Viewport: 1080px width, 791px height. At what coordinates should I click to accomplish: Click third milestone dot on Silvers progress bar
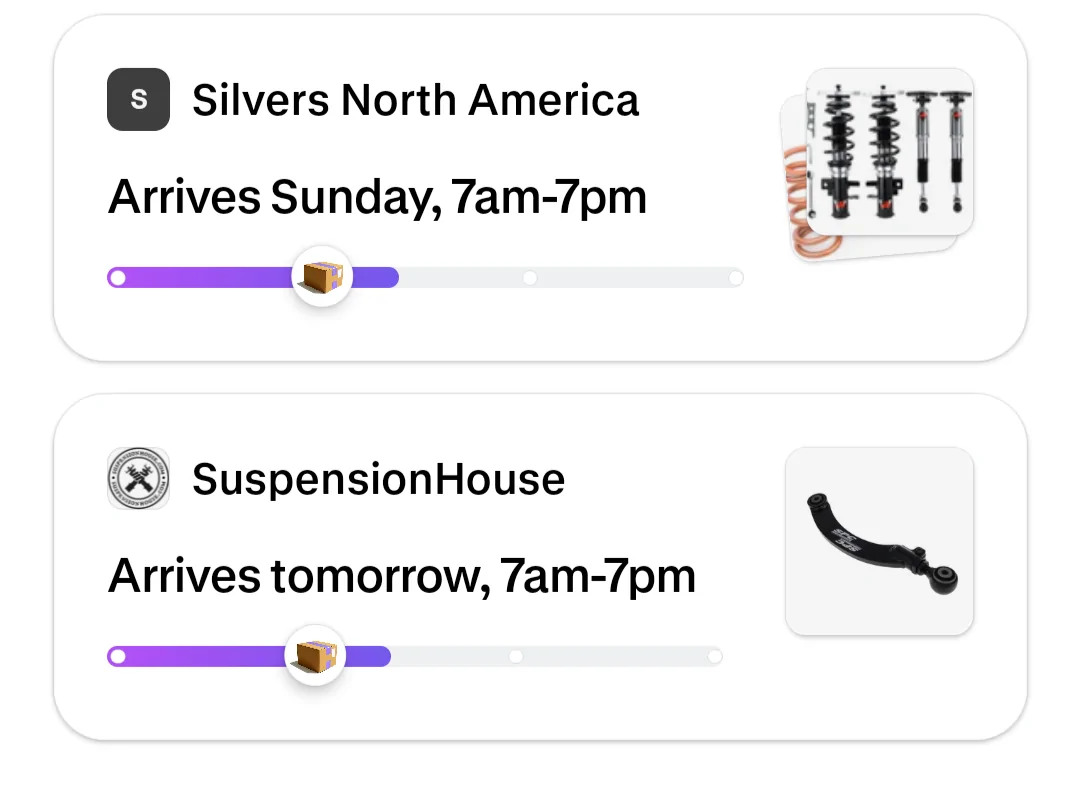[530, 278]
